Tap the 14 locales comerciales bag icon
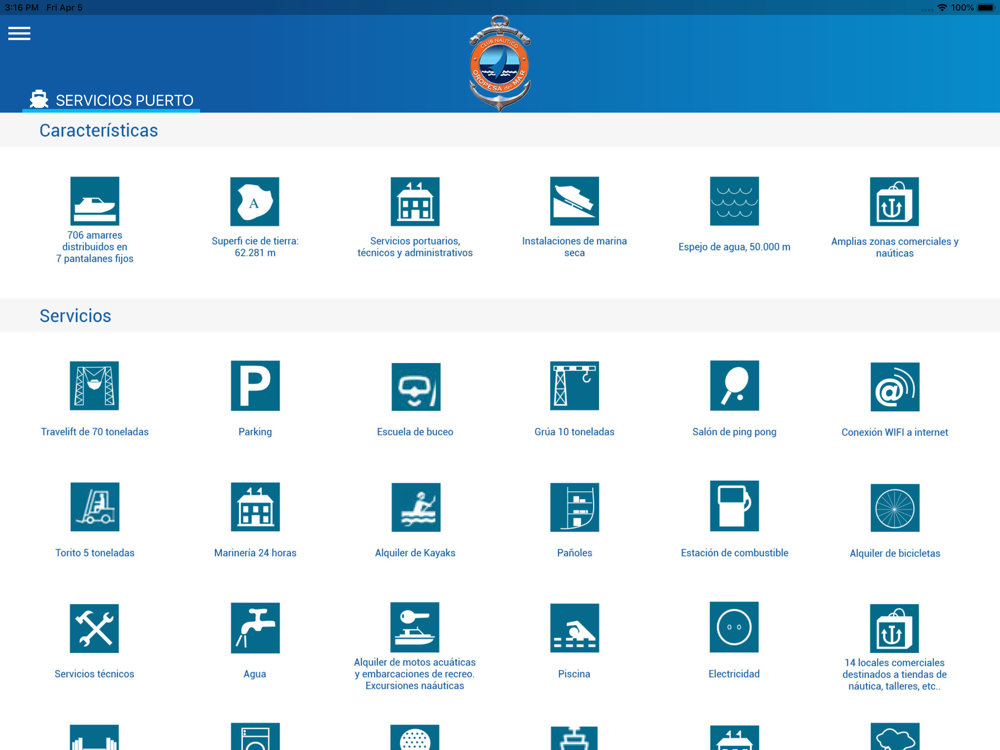Image resolution: width=1000 pixels, height=750 pixels. [894, 629]
